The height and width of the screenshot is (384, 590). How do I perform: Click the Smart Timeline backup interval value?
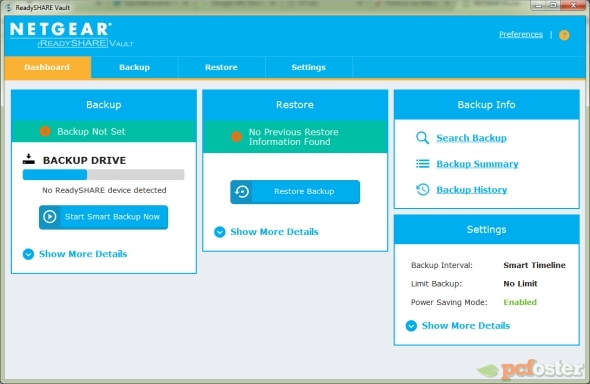pos(534,265)
